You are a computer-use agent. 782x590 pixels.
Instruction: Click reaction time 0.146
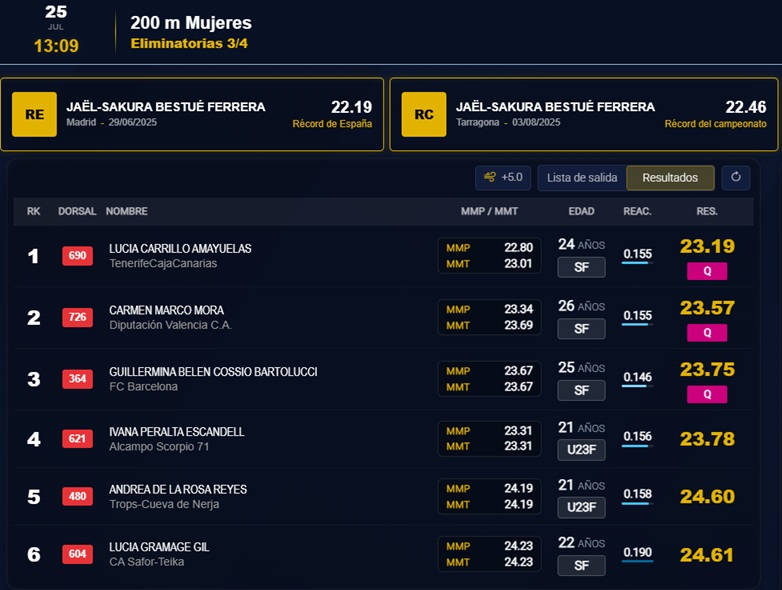tap(637, 377)
